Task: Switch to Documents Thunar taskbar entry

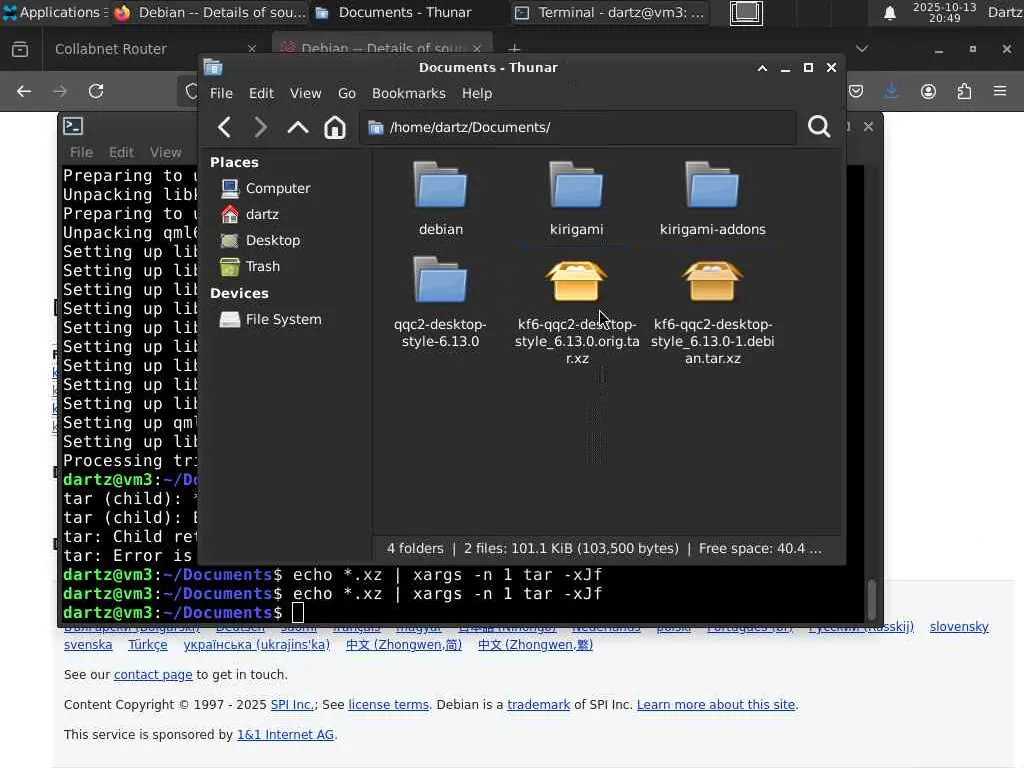Action: click(405, 12)
